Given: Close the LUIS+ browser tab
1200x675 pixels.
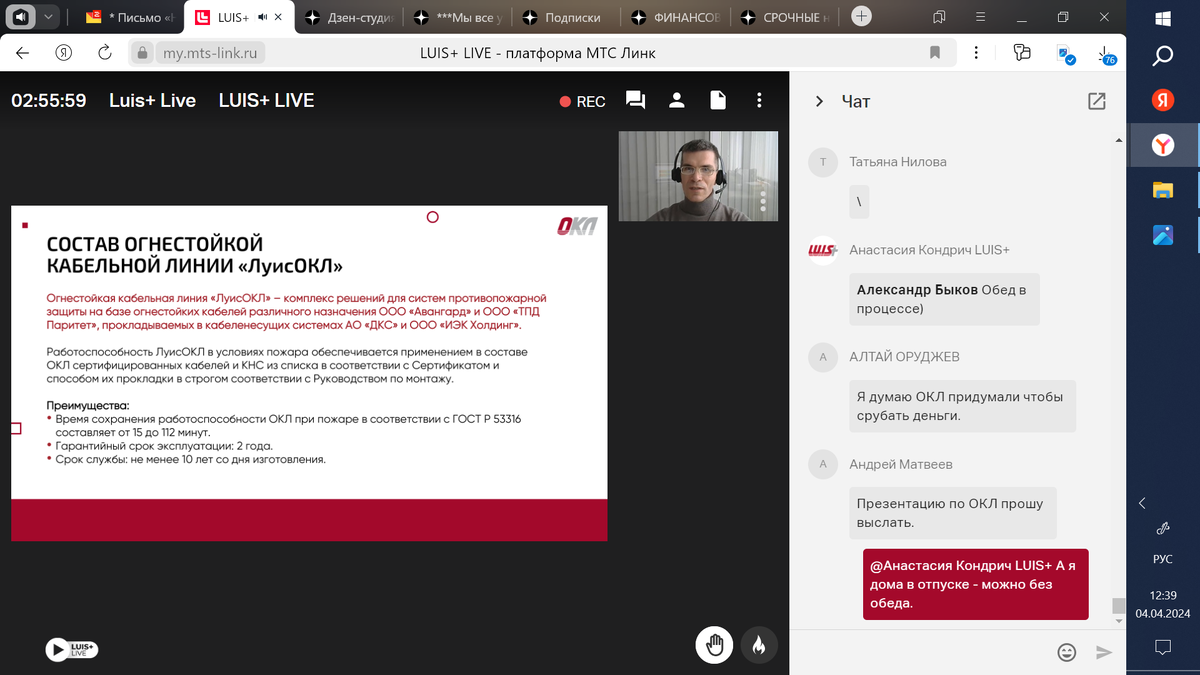Looking at the screenshot, I should pyautogui.click(x=278, y=17).
